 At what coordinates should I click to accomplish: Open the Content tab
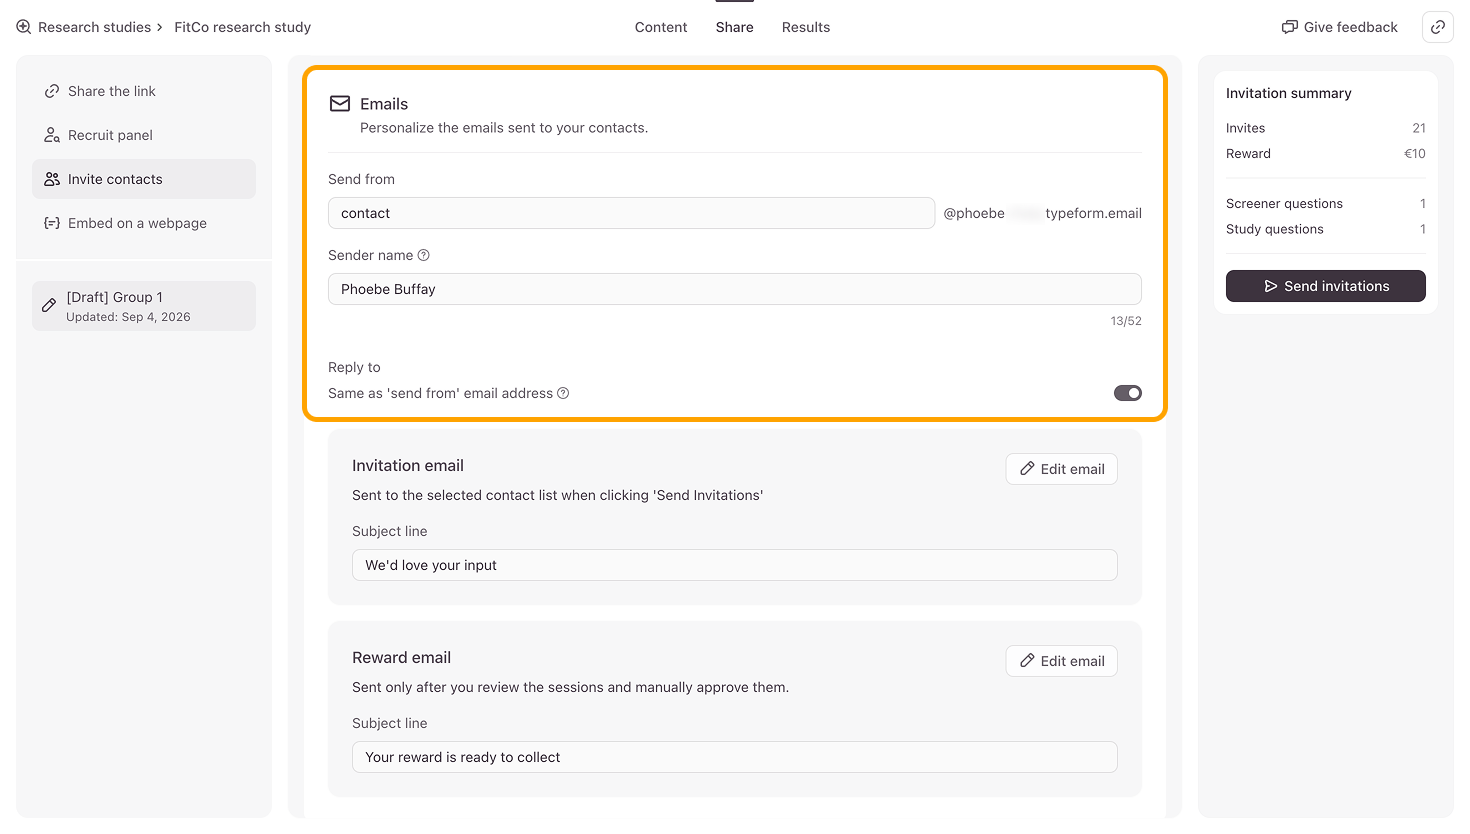coord(661,27)
